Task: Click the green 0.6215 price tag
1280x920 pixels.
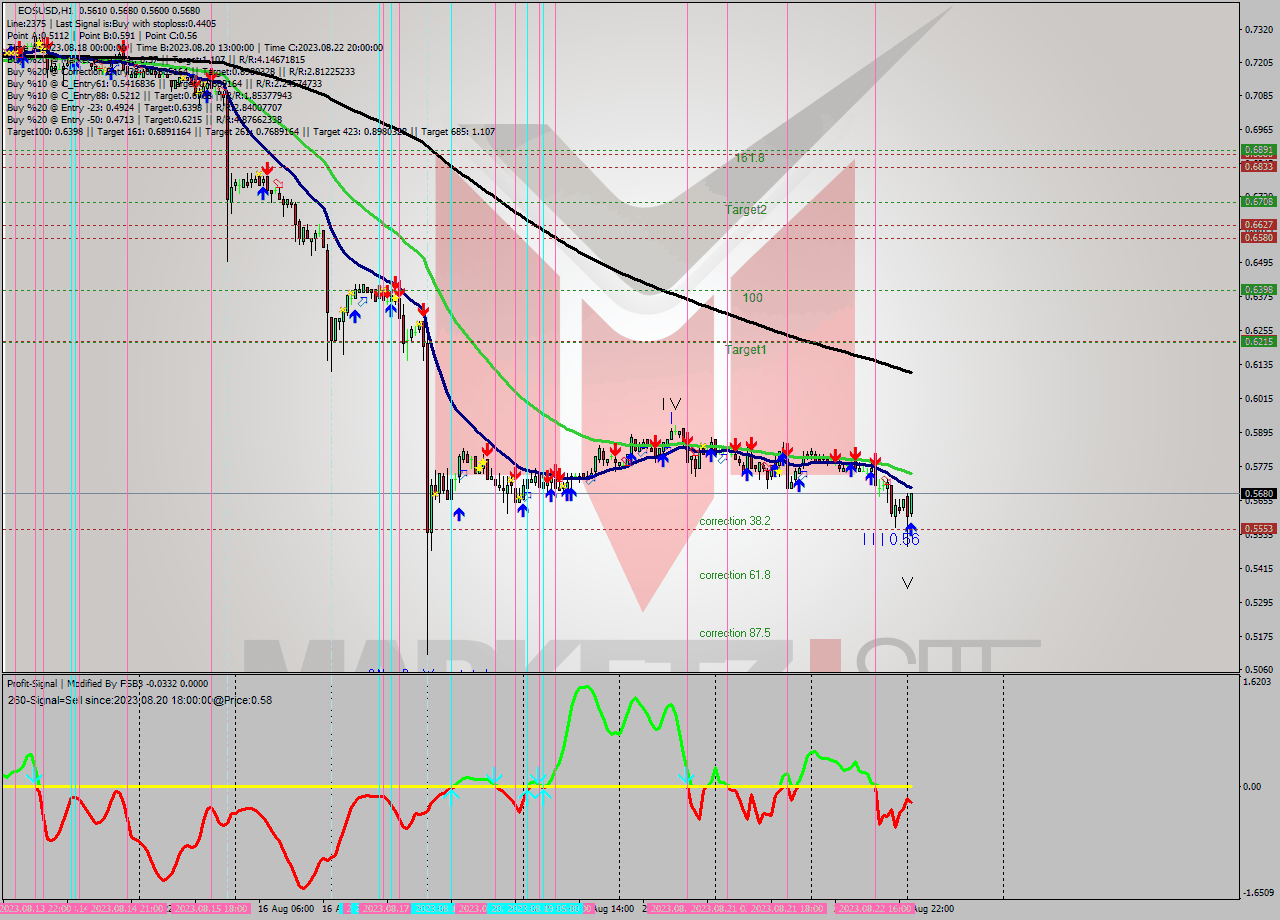Action: (x=1257, y=342)
